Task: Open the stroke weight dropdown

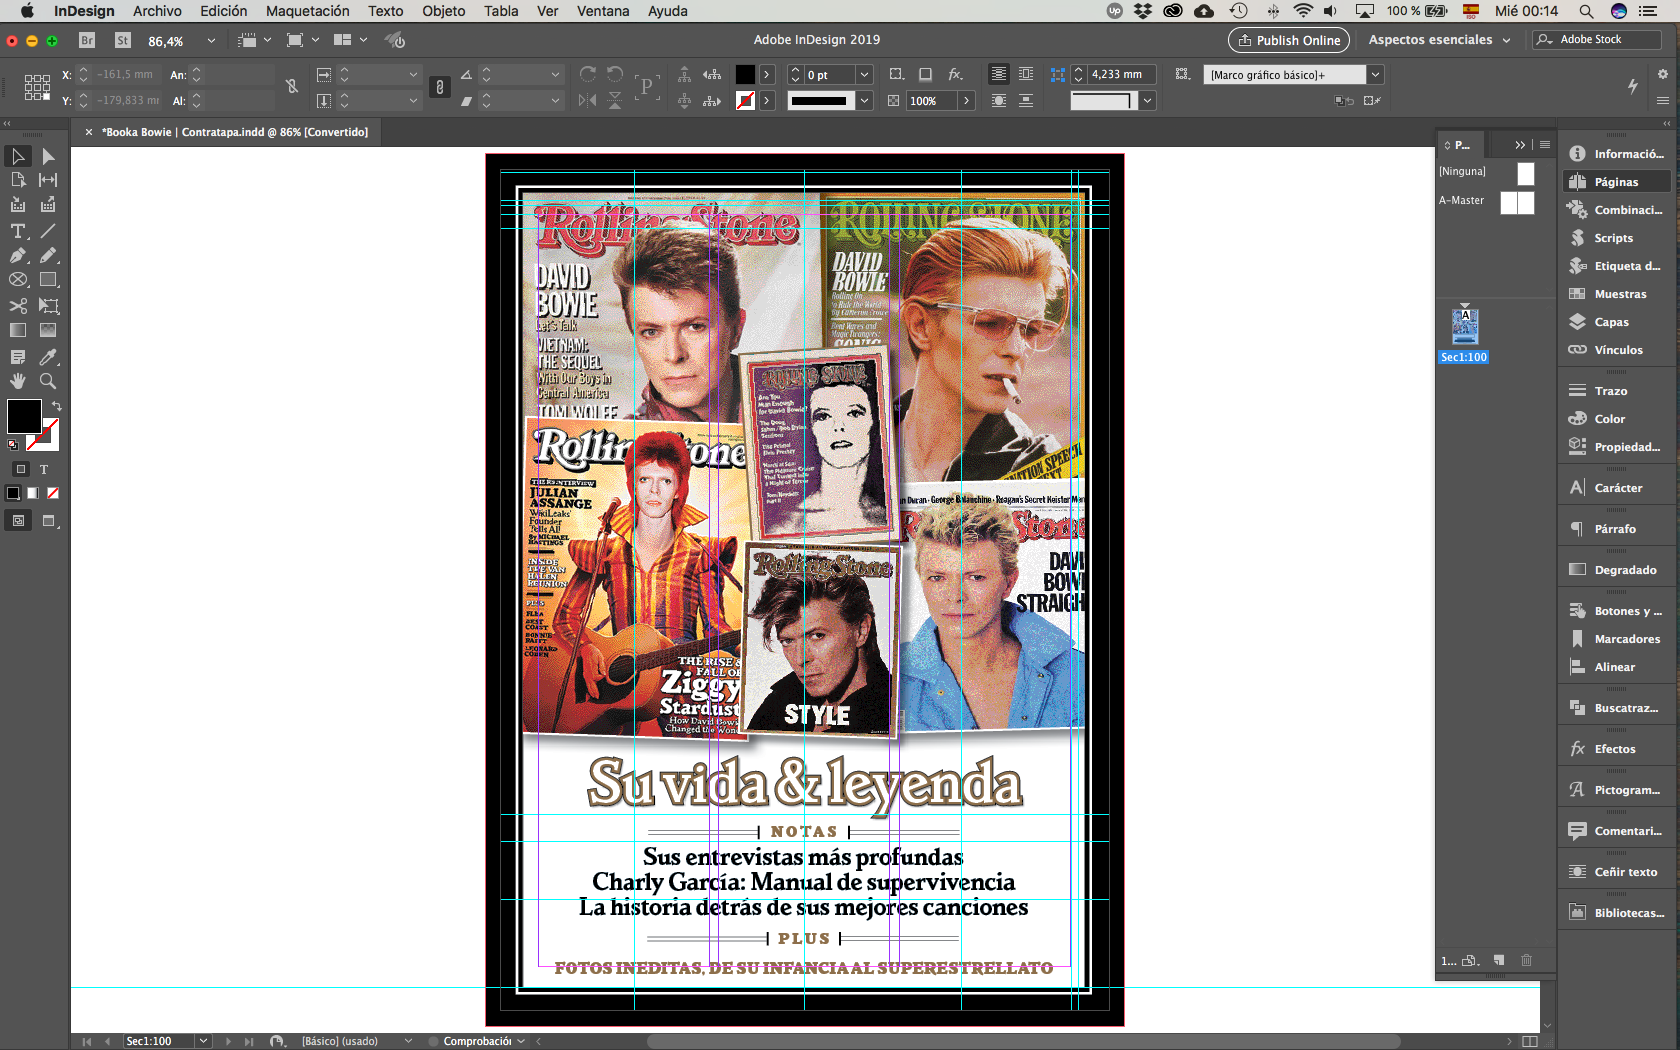Action: coord(864,75)
